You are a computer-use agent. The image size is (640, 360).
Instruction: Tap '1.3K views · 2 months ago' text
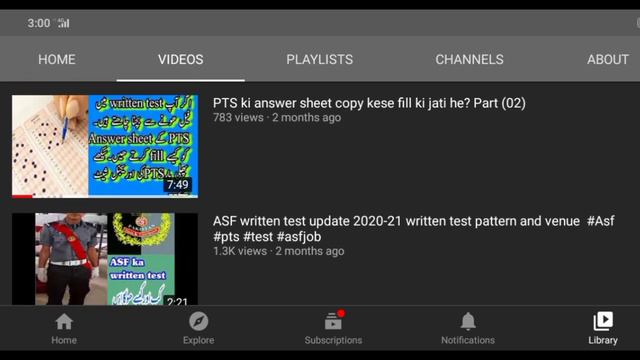point(278,251)
